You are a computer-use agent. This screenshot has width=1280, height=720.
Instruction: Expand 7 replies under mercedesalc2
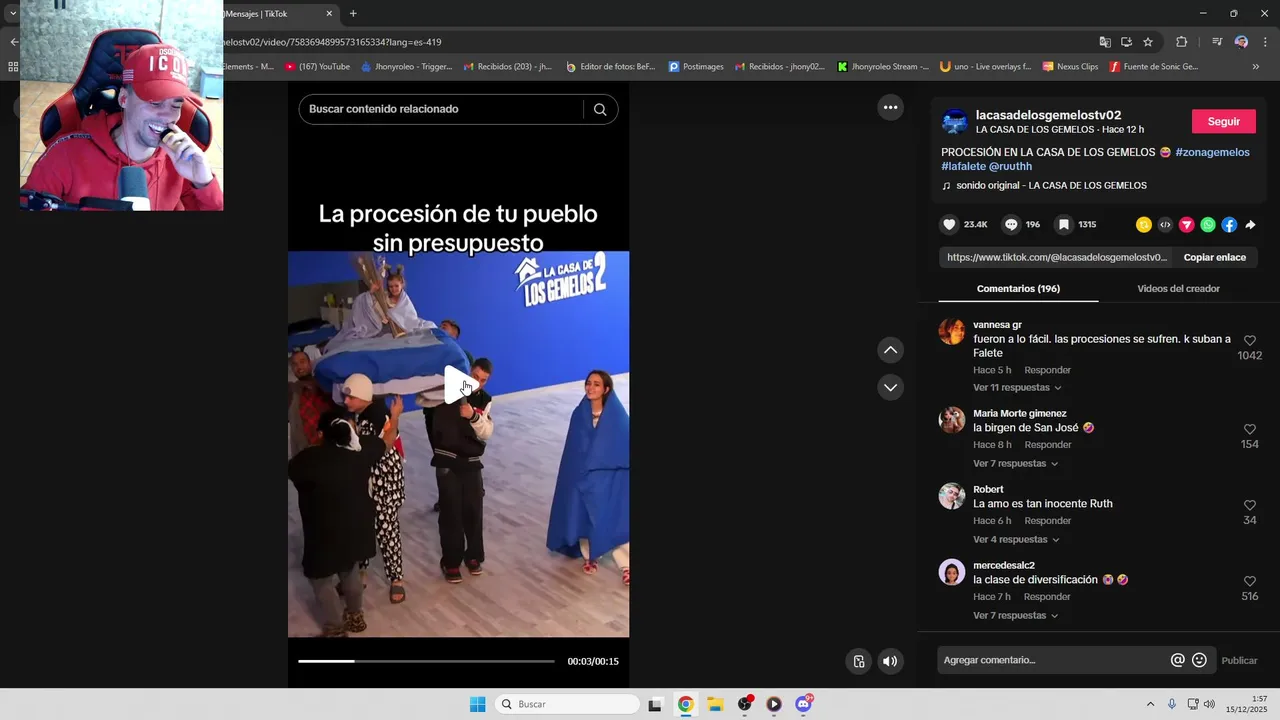click(x=1015, y=616)
